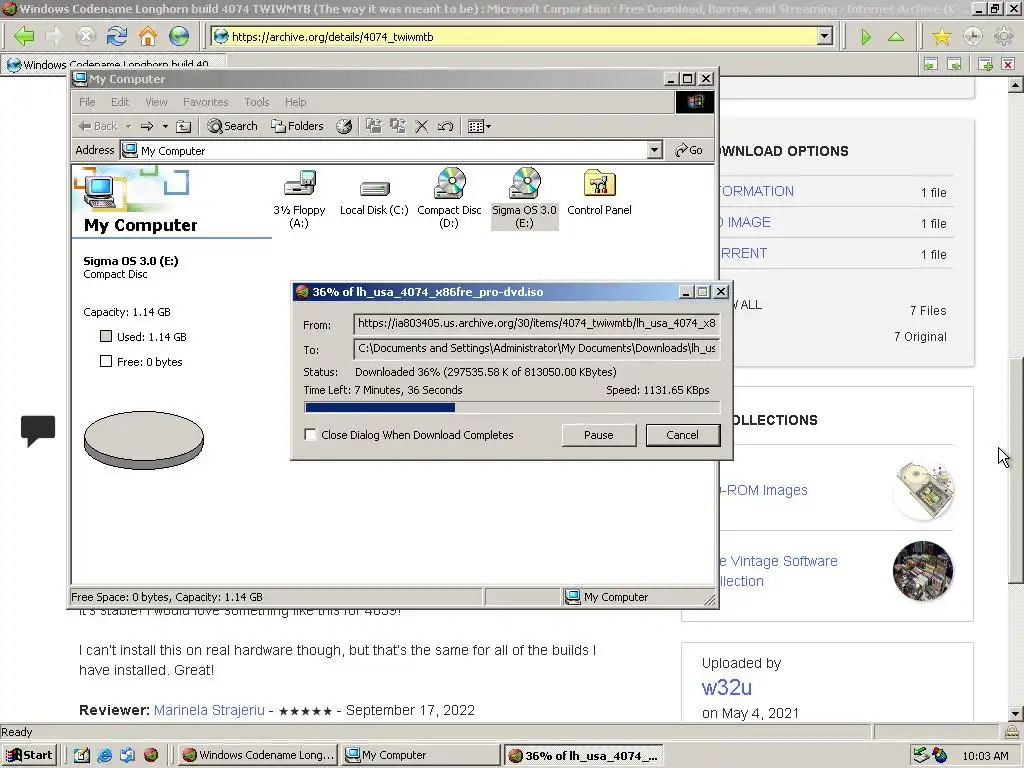Click Undo icon in My Computer toolbar
Viewport: 1024px width, 768px height.
tap(445, 126)
